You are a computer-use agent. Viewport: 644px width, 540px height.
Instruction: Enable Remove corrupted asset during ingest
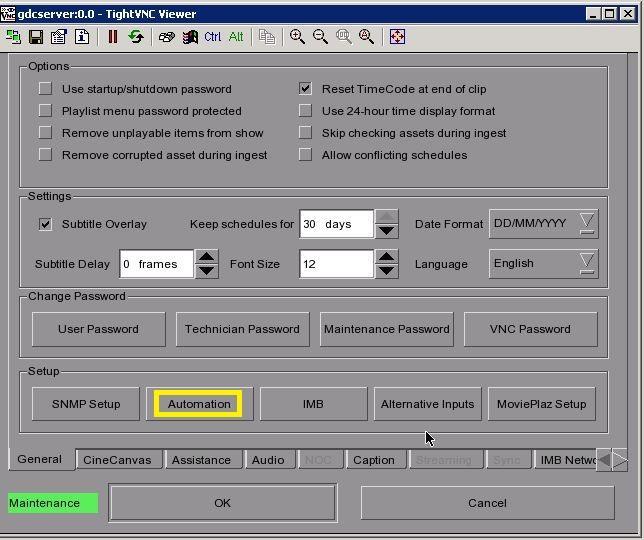click(45, 155)
